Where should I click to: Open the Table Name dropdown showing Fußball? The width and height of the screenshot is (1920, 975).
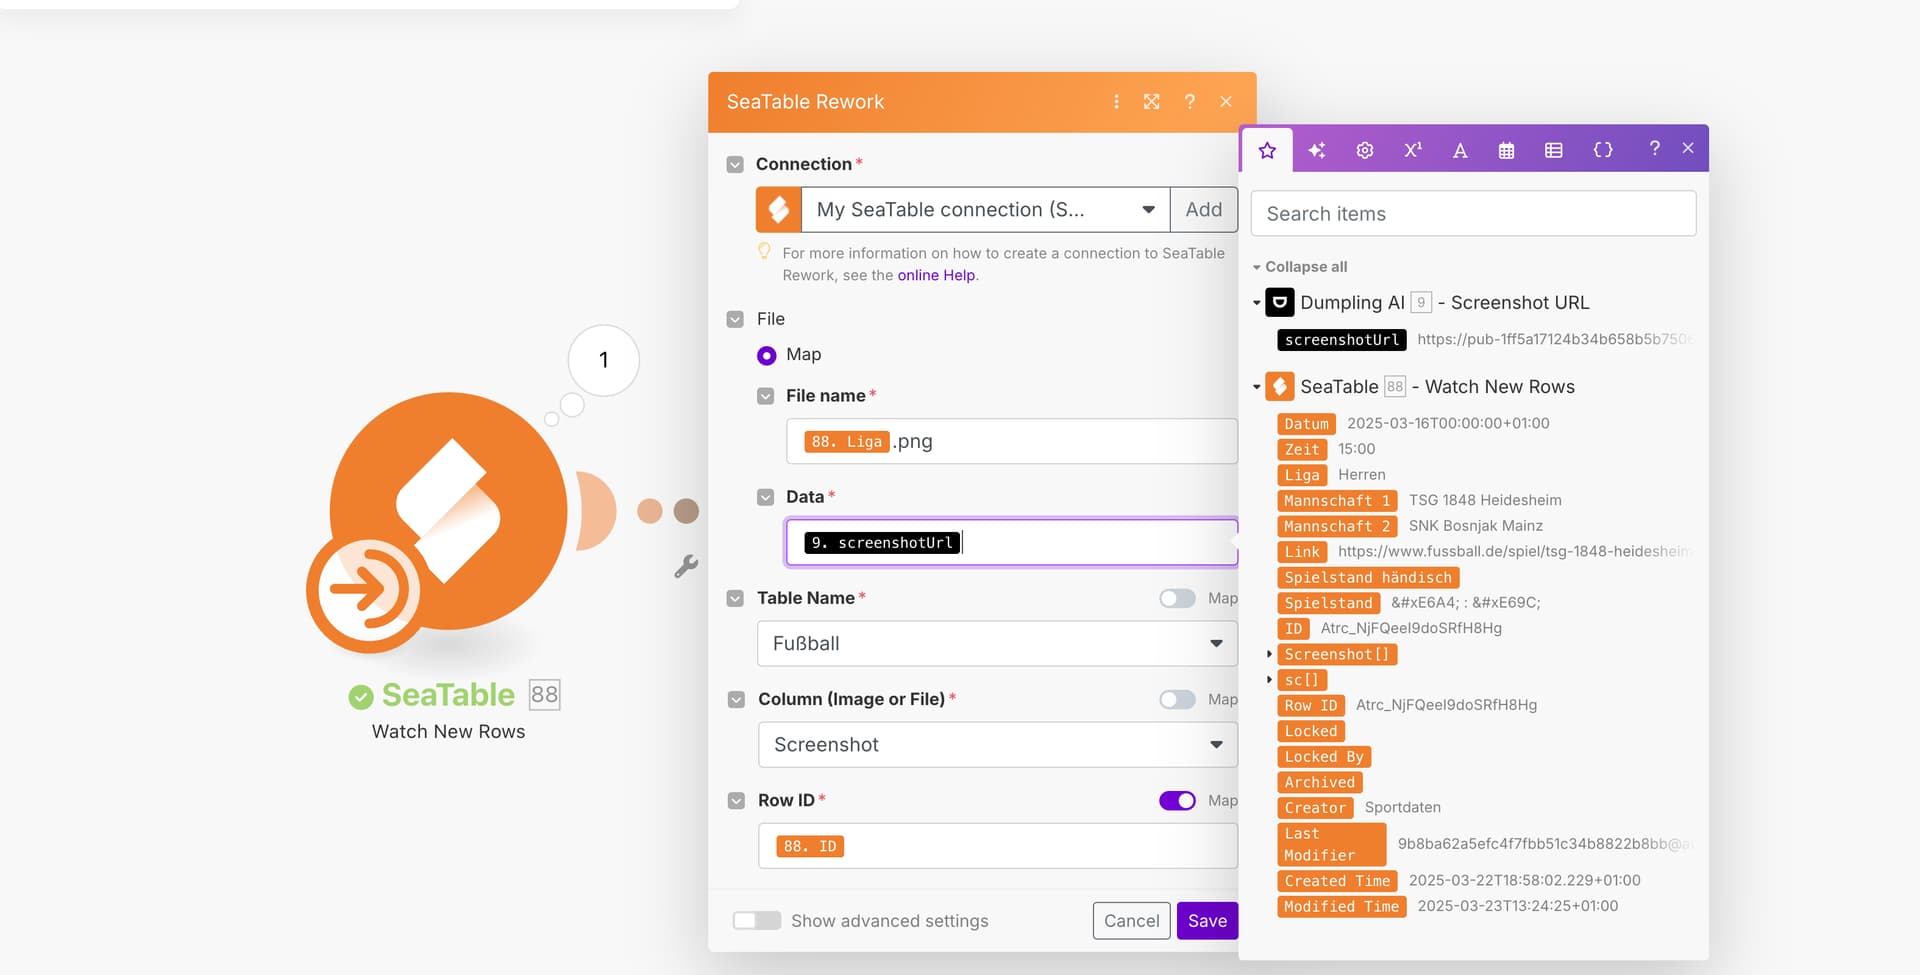997,644
